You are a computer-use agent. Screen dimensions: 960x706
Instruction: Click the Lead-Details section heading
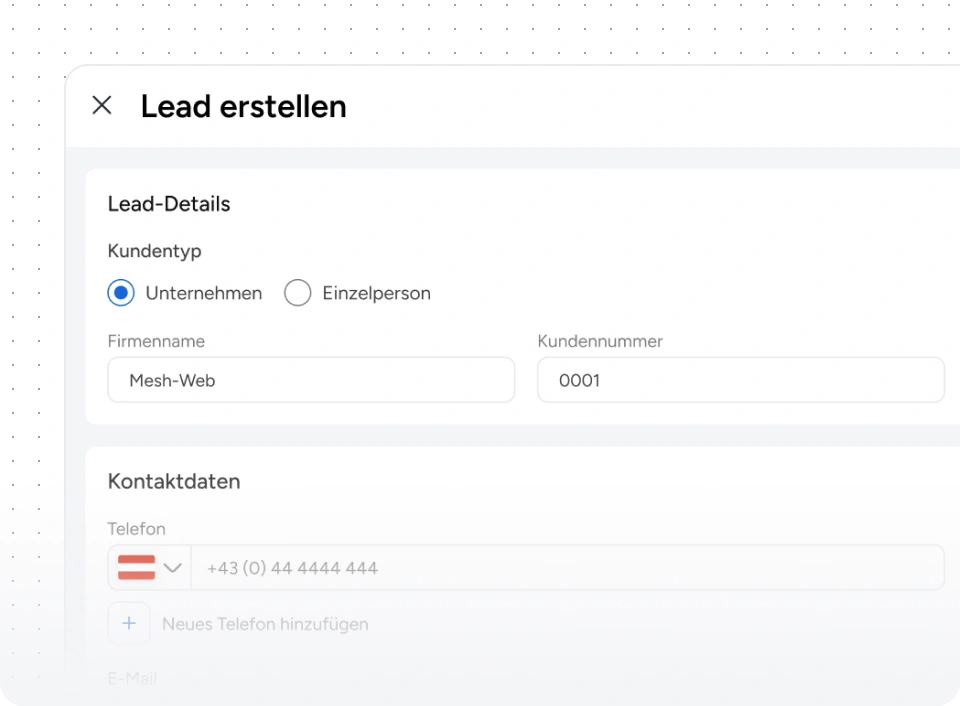[169, 204]
